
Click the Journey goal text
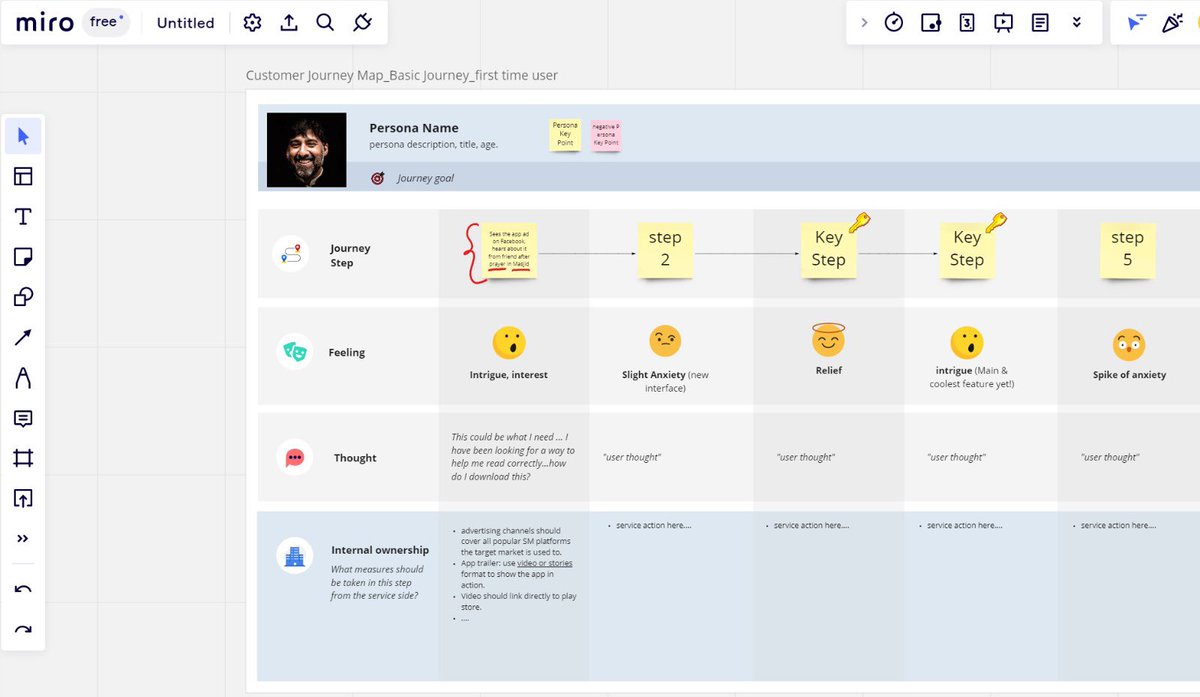click(425, 178)
